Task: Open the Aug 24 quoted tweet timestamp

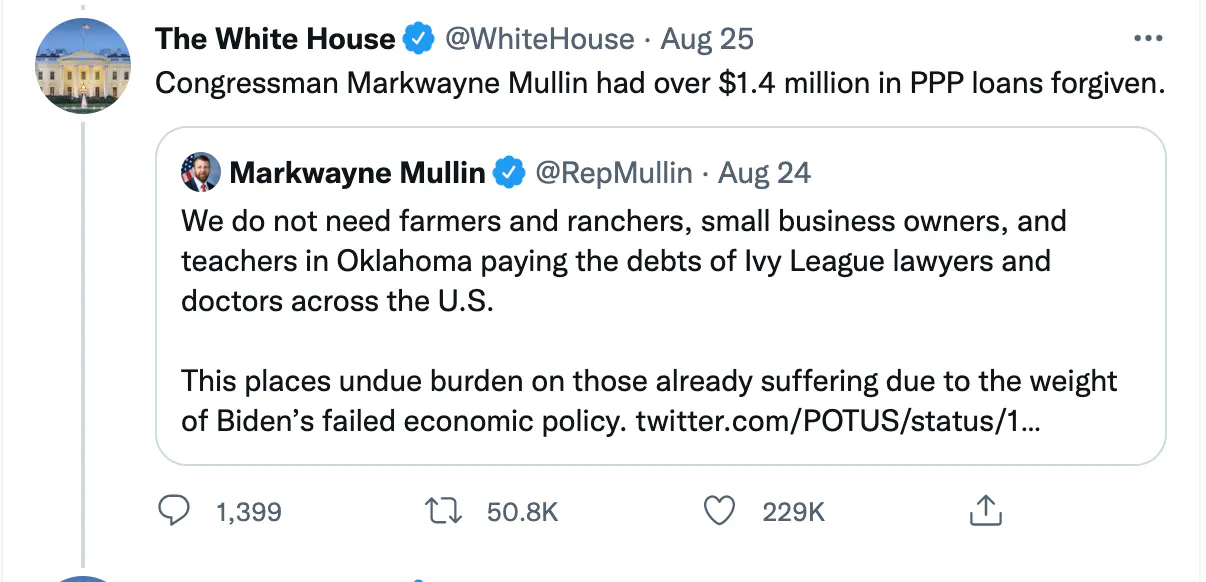Action: click(x=764, y=173)
